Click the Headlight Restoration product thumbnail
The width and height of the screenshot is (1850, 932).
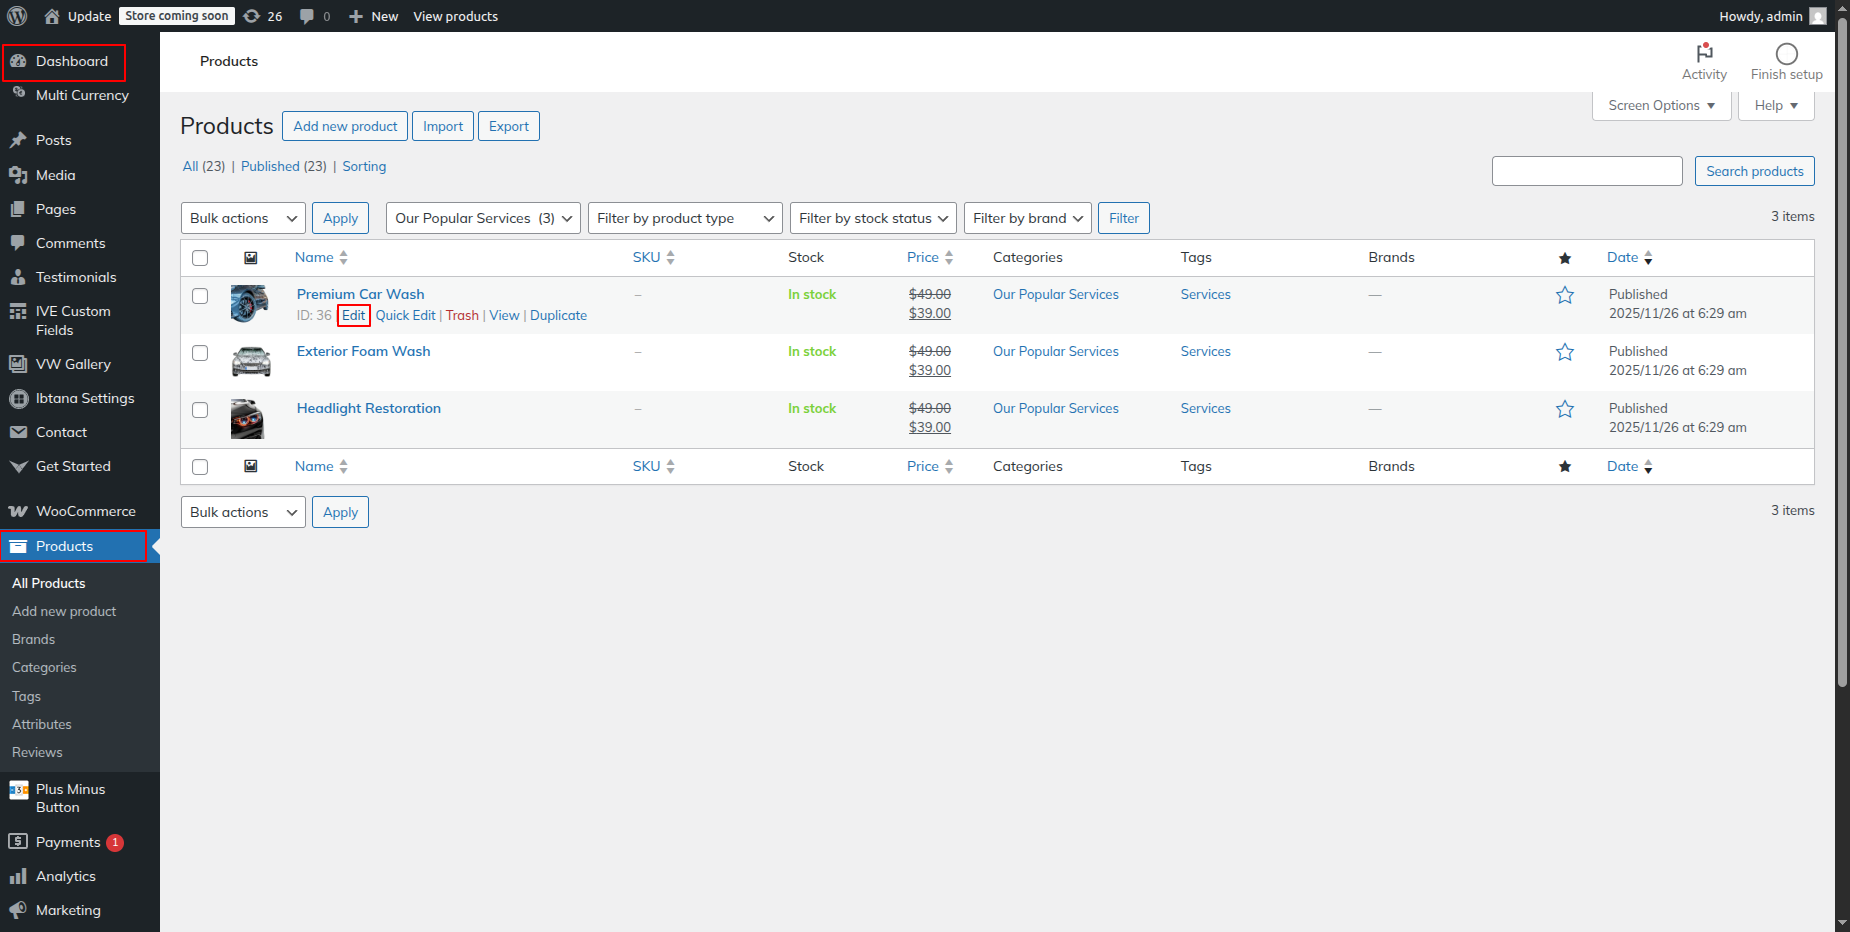(248, 419)
